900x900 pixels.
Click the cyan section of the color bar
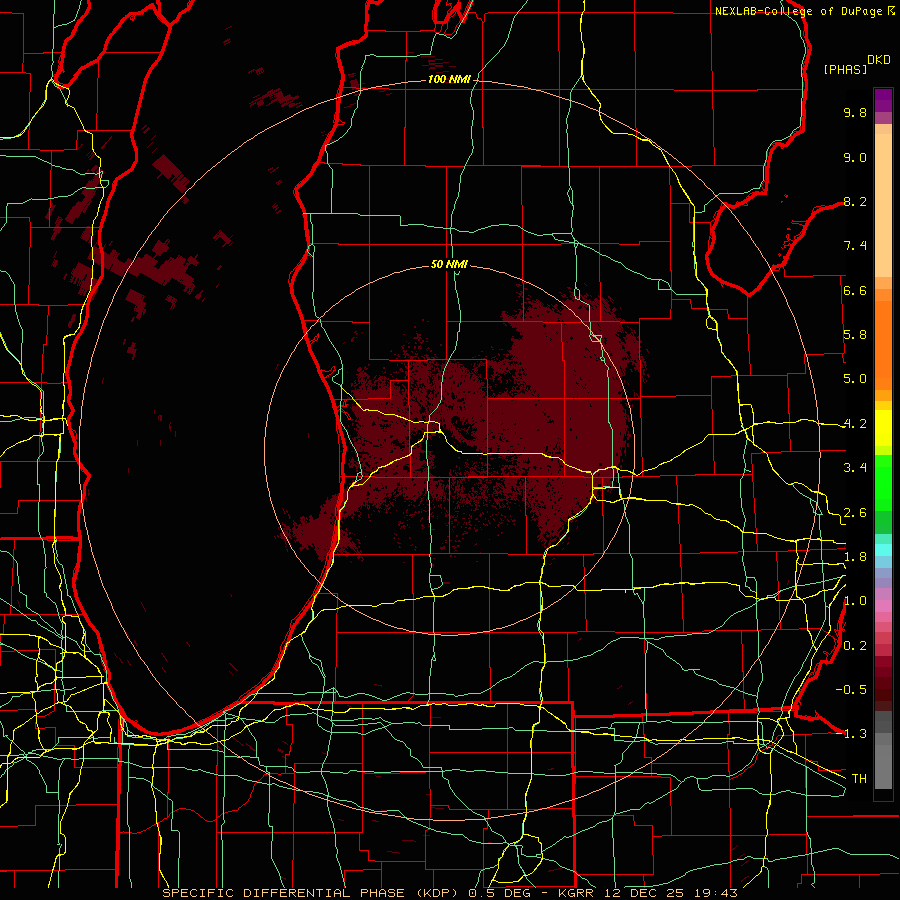tap(883, 550)
